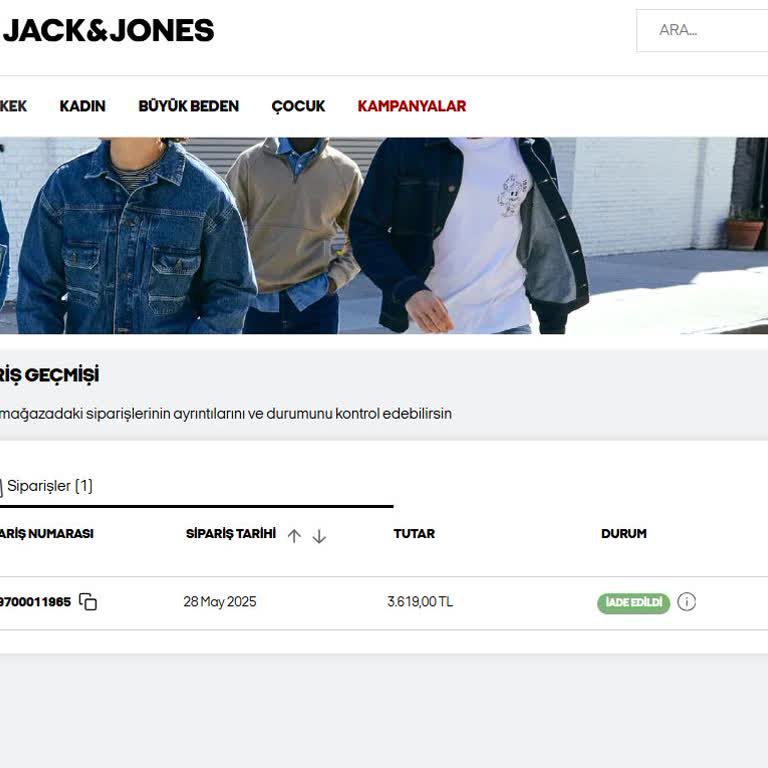Image resolution: width=768 pixels, height=768 pixels.
Task: Open order 9700011965 details
Action: tap(35, 601)
